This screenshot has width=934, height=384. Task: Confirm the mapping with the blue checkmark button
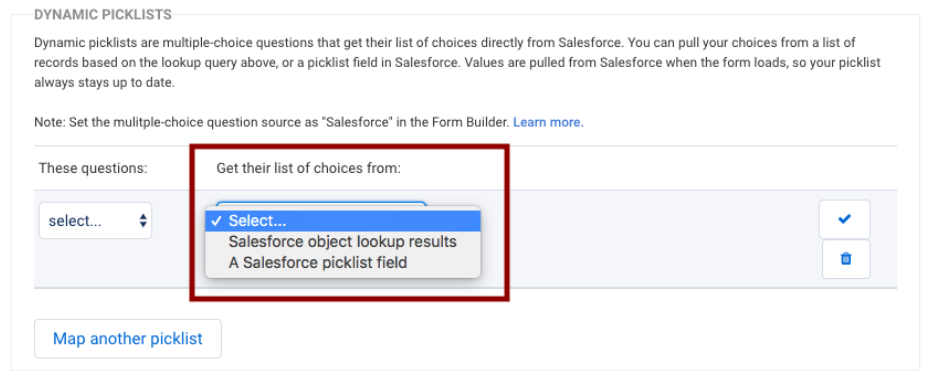(844, 219)
